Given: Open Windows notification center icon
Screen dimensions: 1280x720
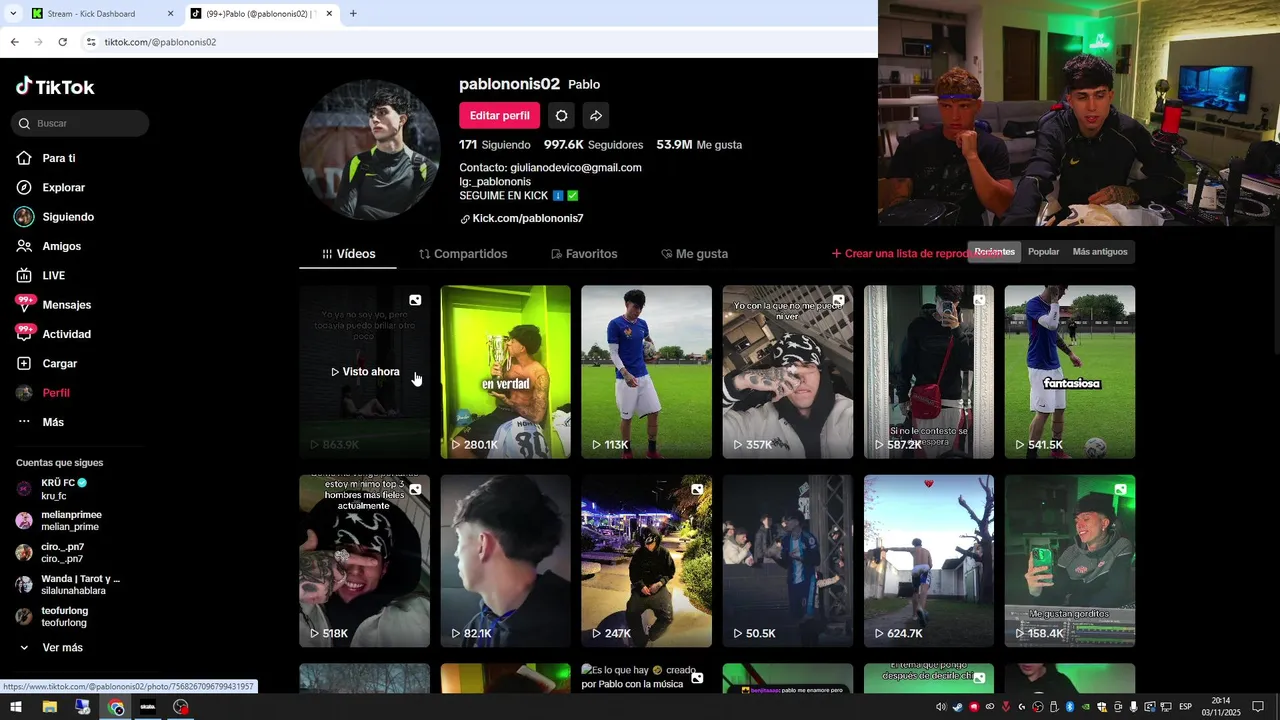Looking at the screenshot, I should (1258, 707).
